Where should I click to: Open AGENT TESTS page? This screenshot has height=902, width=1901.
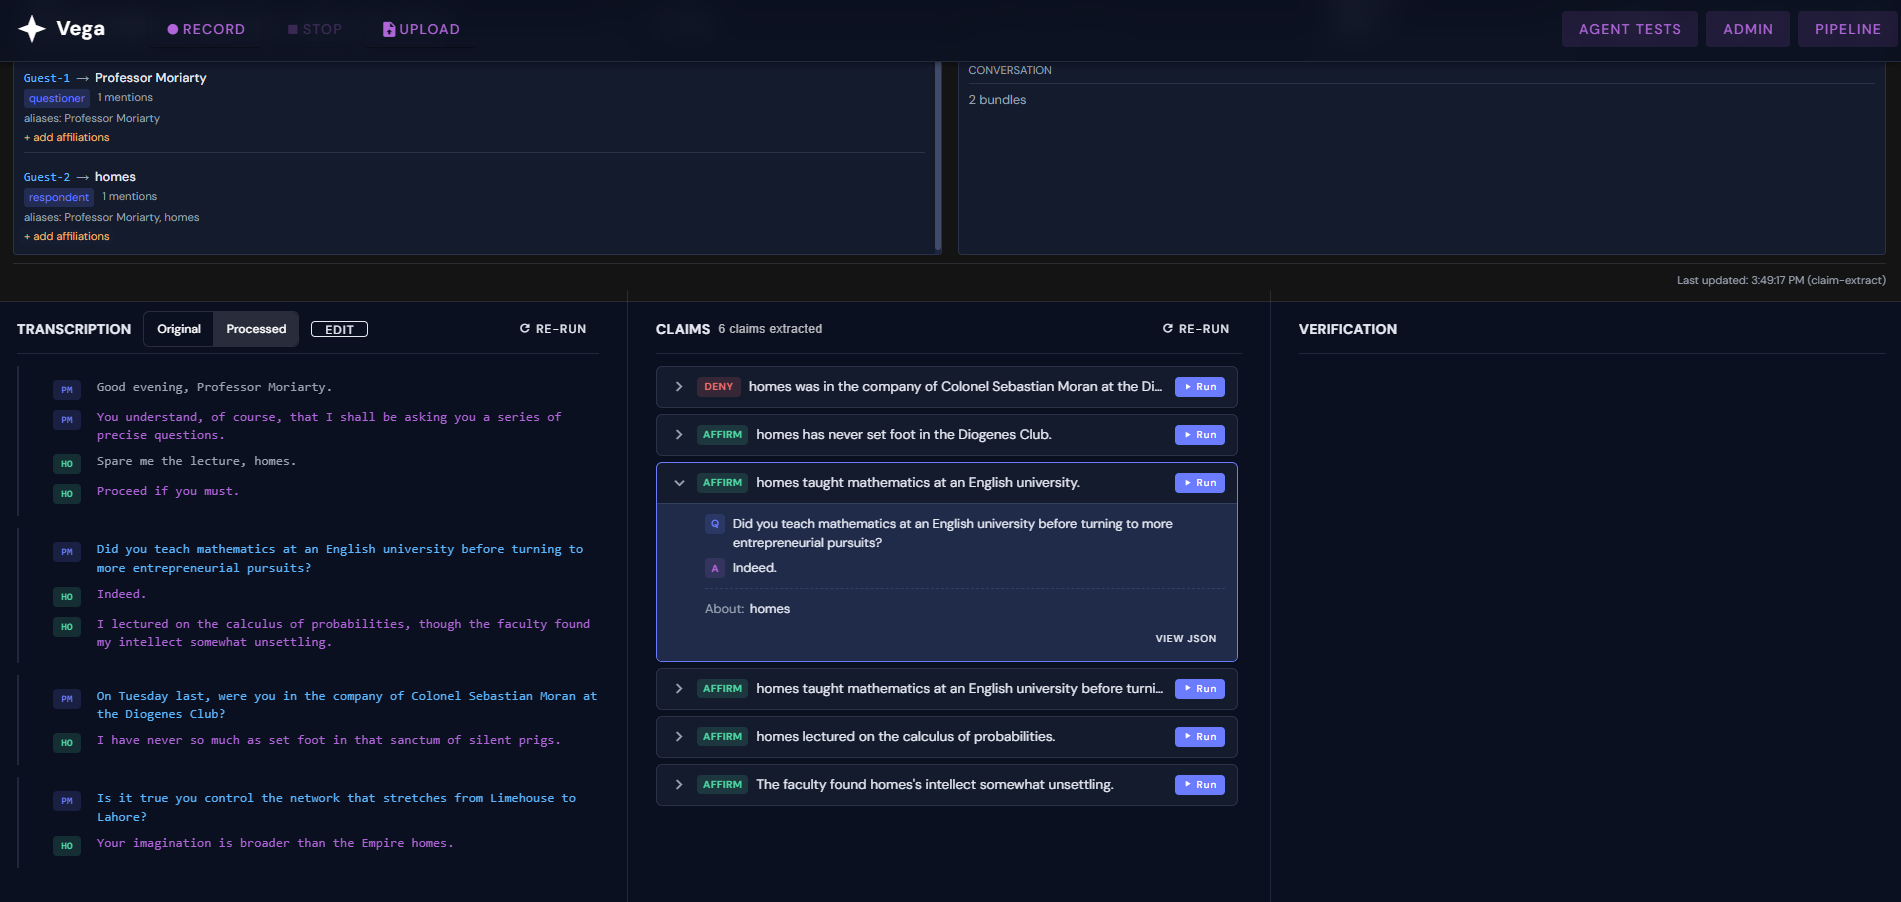click(1629, 29)
